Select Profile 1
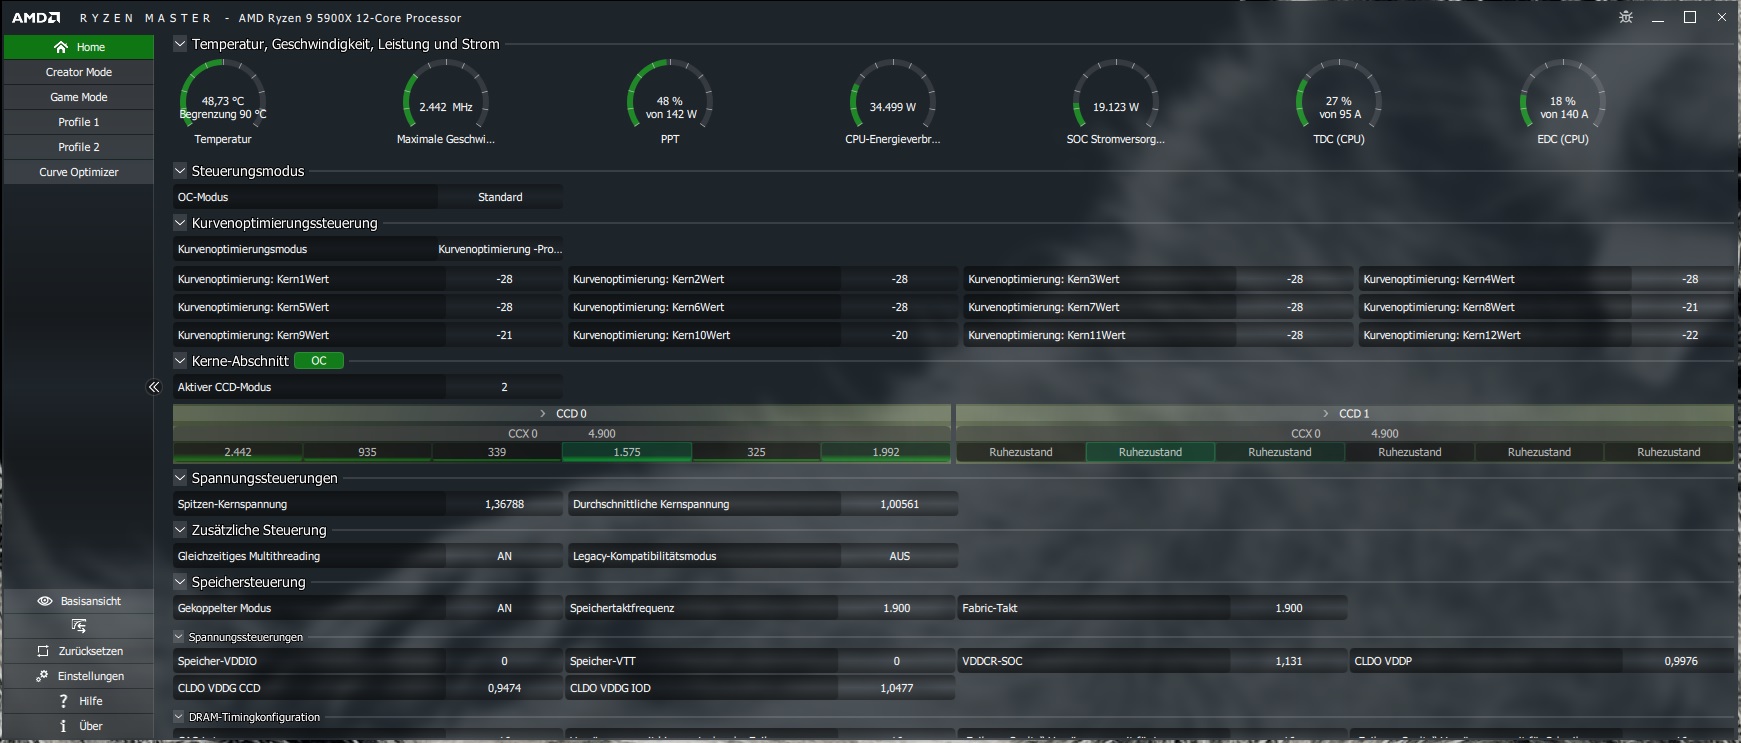The width and height of the screenshot is (1741, 743). [78, 122]
